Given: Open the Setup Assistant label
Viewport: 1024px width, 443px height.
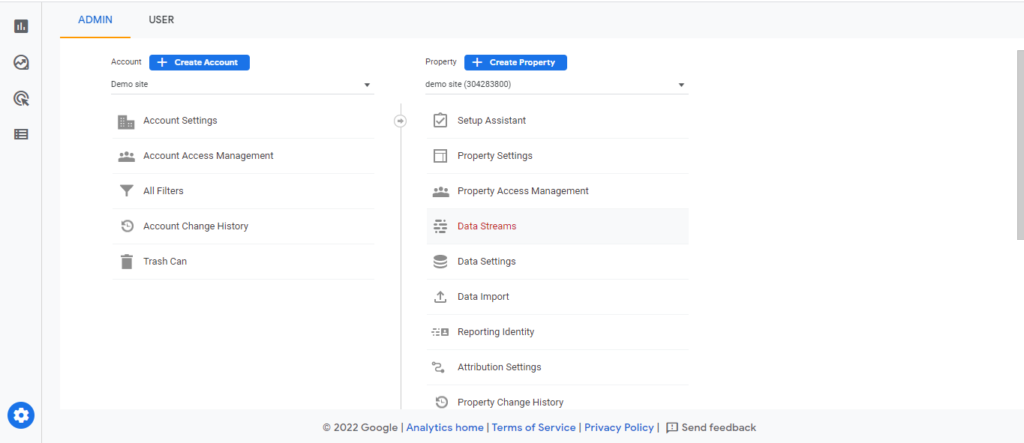Looking at the screenshot, I should coord(492,121).
